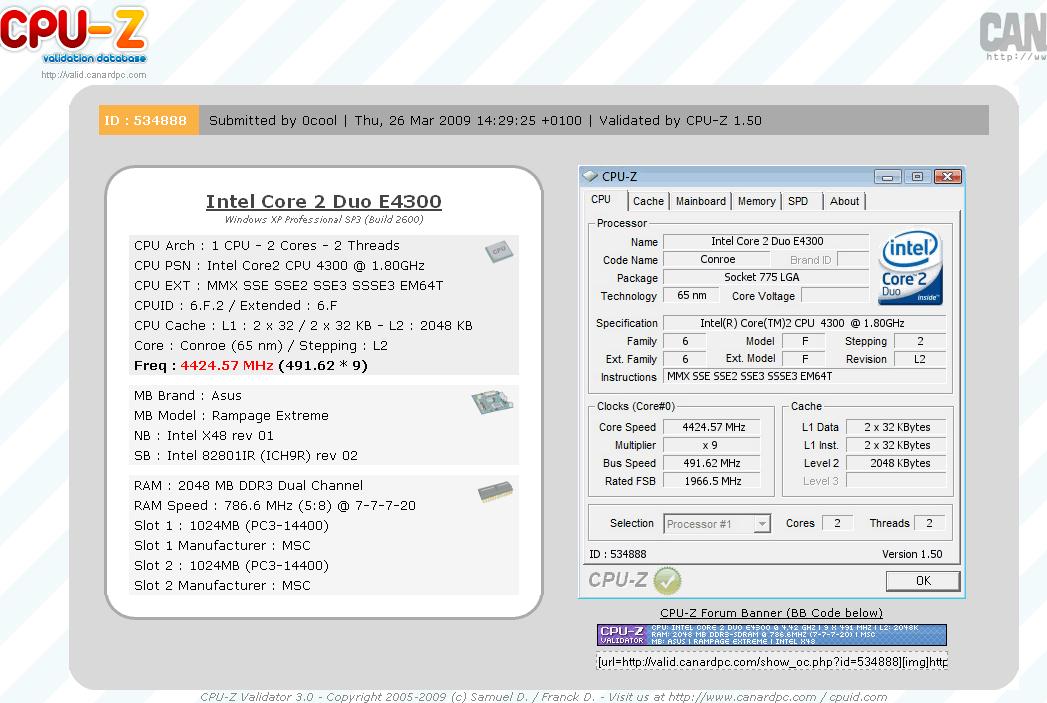Open the Mainboard tab
This screenshot has width=1047, height=703.
(x=700, y=201)
